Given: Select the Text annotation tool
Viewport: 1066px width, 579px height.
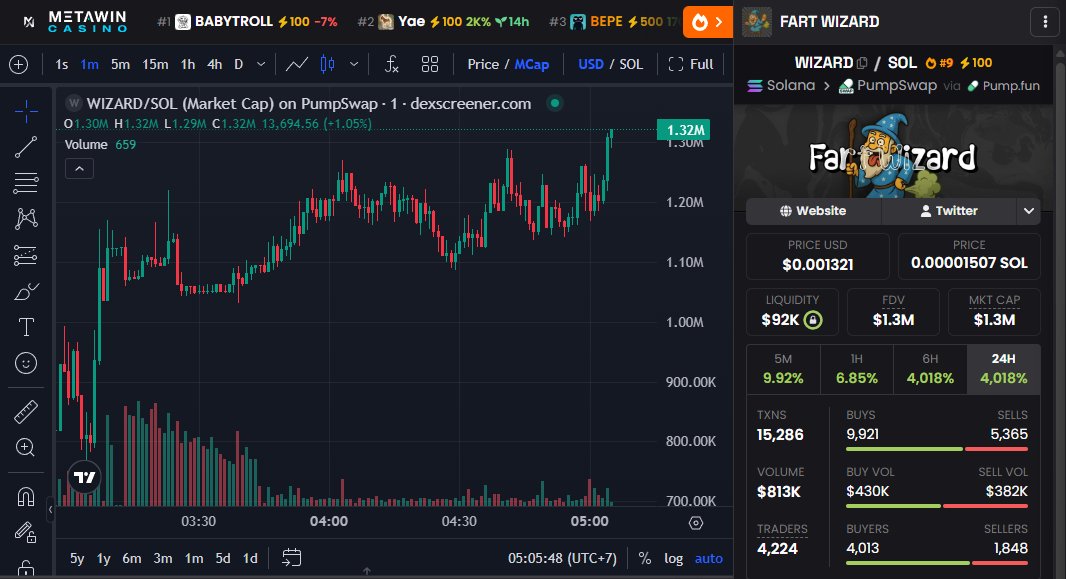Looking at the screenshot, I should point(26,328).
